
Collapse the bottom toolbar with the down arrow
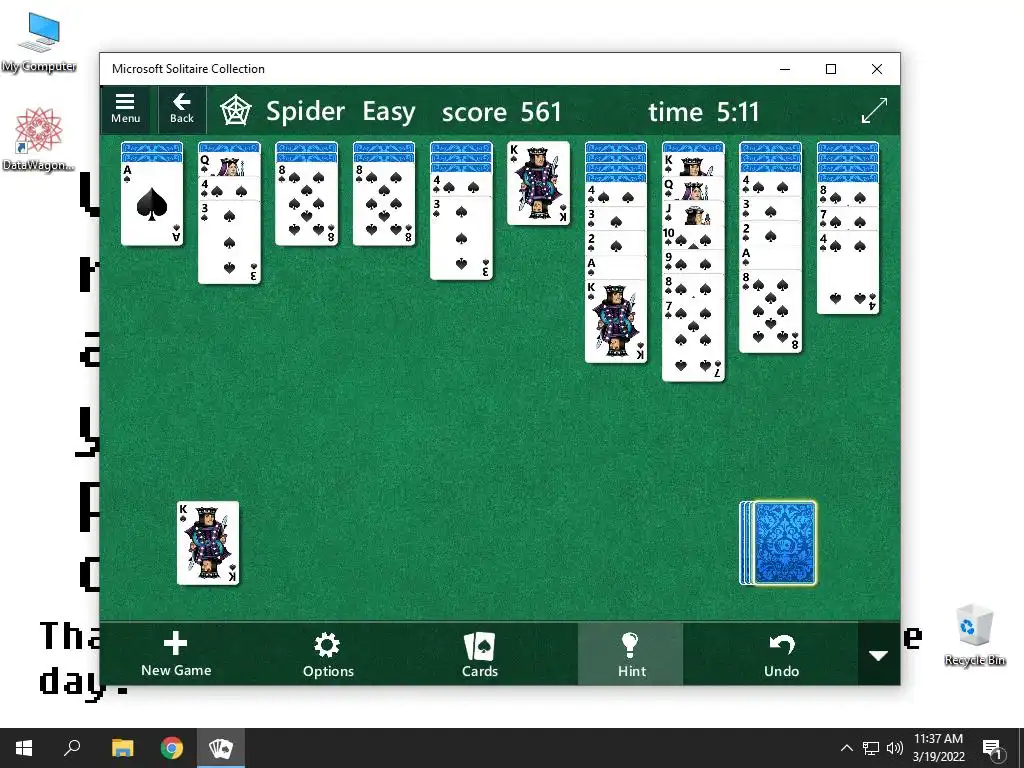coord(878,654)
